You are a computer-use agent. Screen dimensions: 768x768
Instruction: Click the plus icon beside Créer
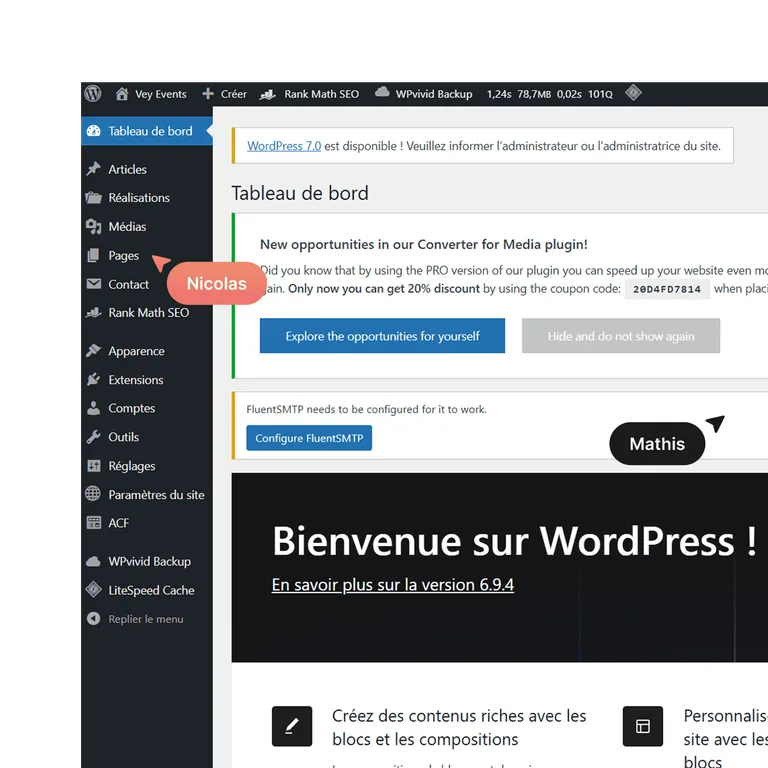(208, 94)
